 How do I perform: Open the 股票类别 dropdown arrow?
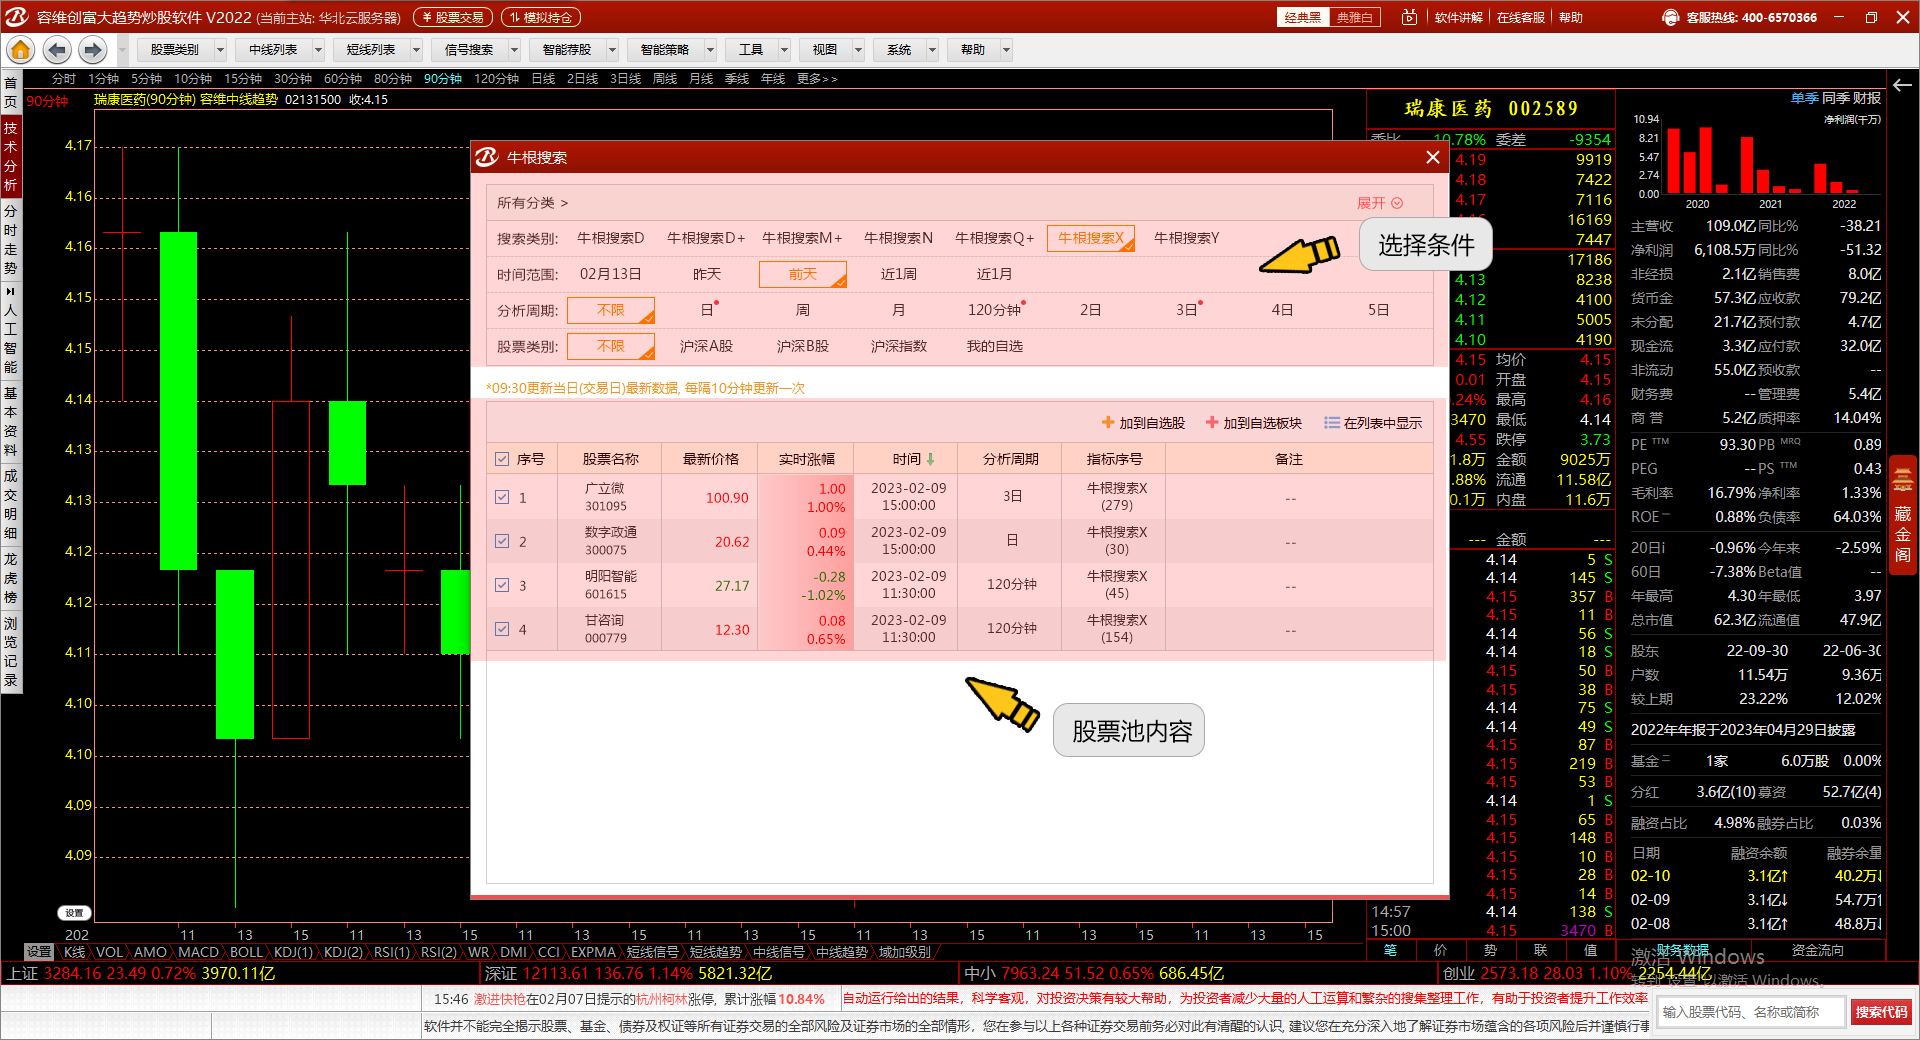point(220,50)
